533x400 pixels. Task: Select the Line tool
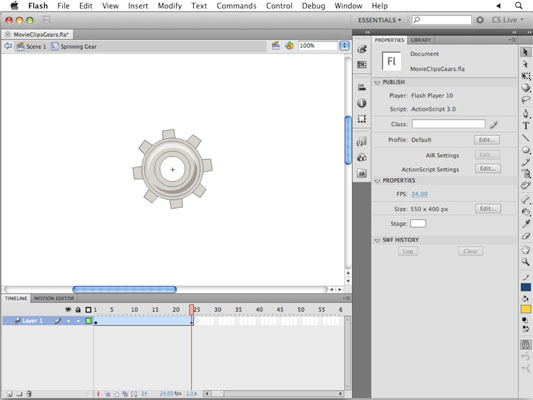click(526, 138)
